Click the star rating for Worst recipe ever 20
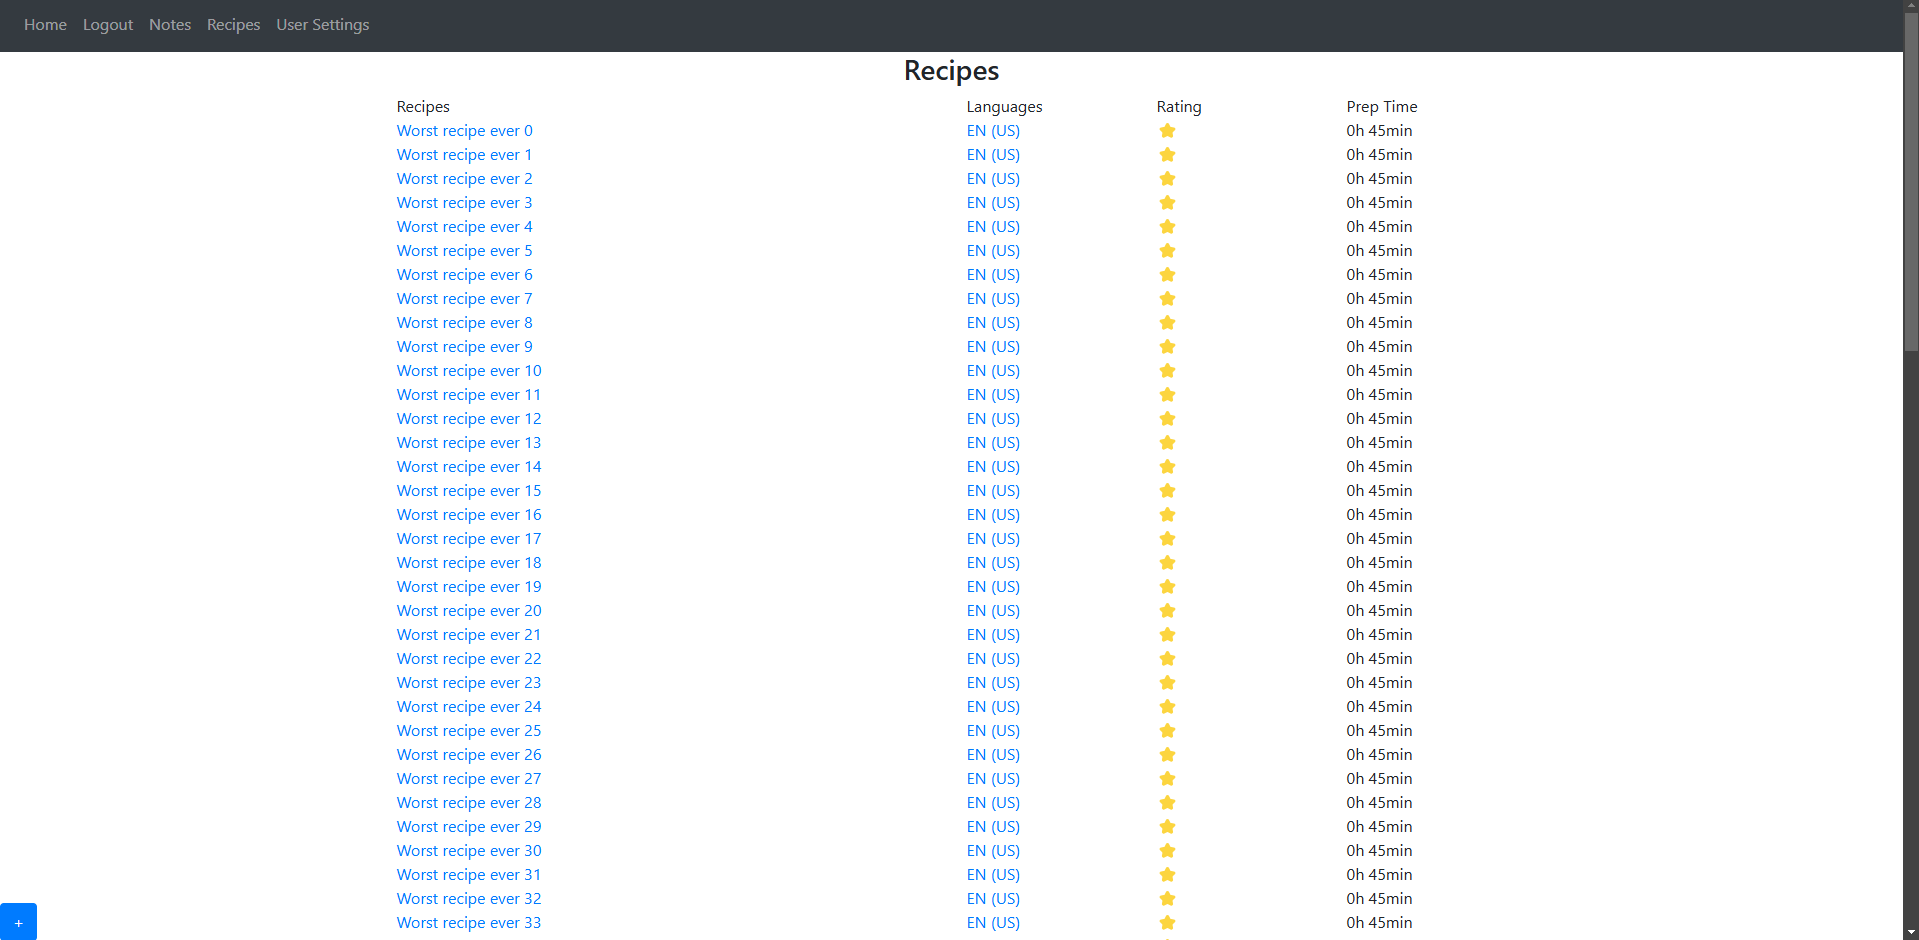This screenshot has width=1919, height=940. coord(1167,611)
